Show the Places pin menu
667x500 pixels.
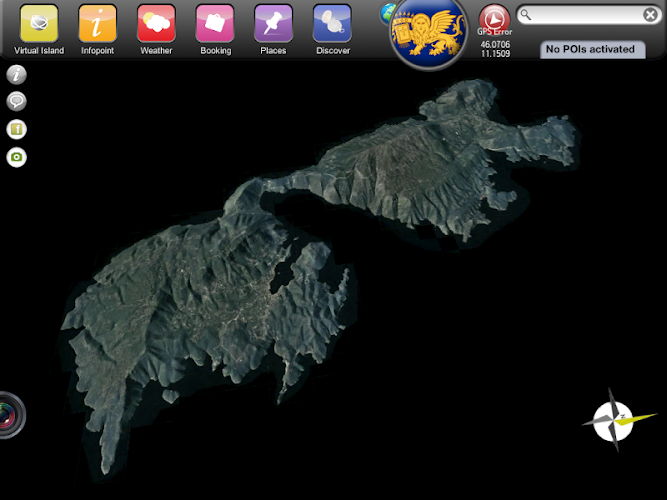[x=273, y=23]
